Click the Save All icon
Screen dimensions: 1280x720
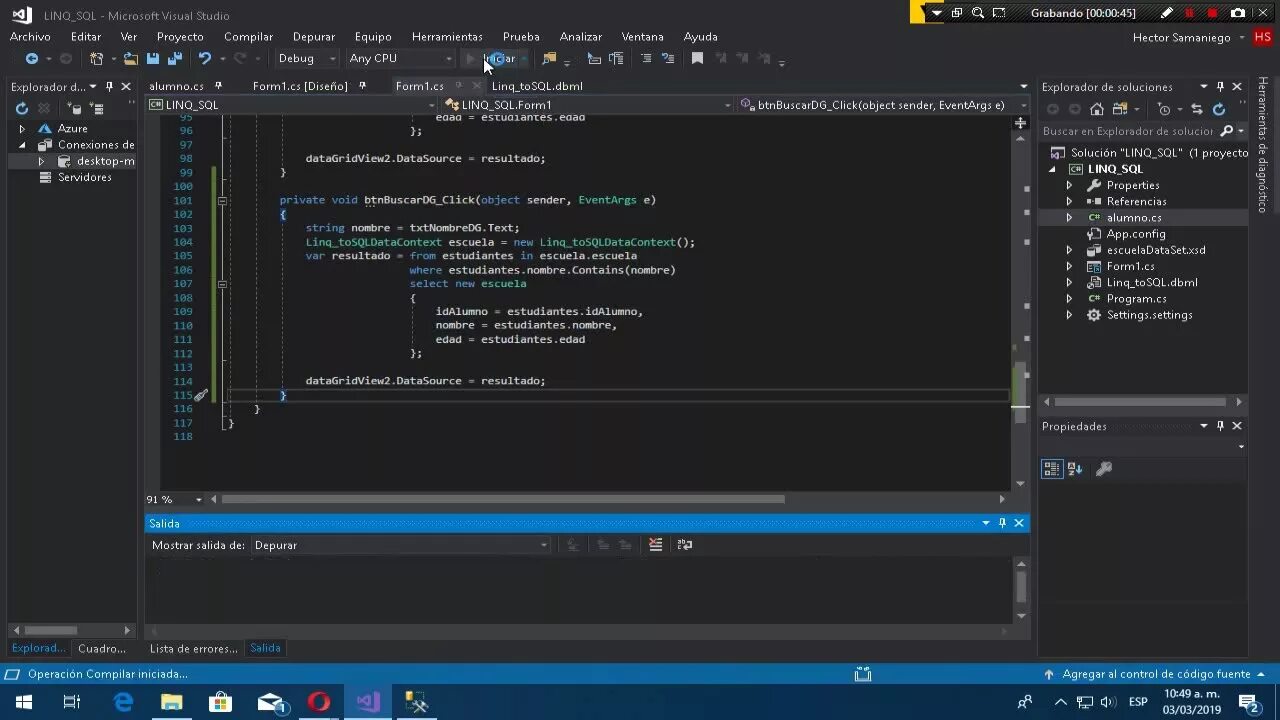point(174,59)
